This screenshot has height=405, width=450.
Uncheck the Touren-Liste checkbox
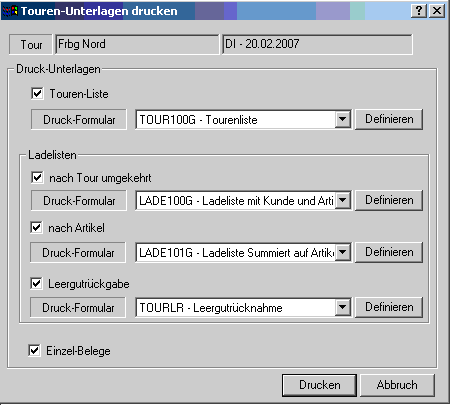click(x=37, y=93)
